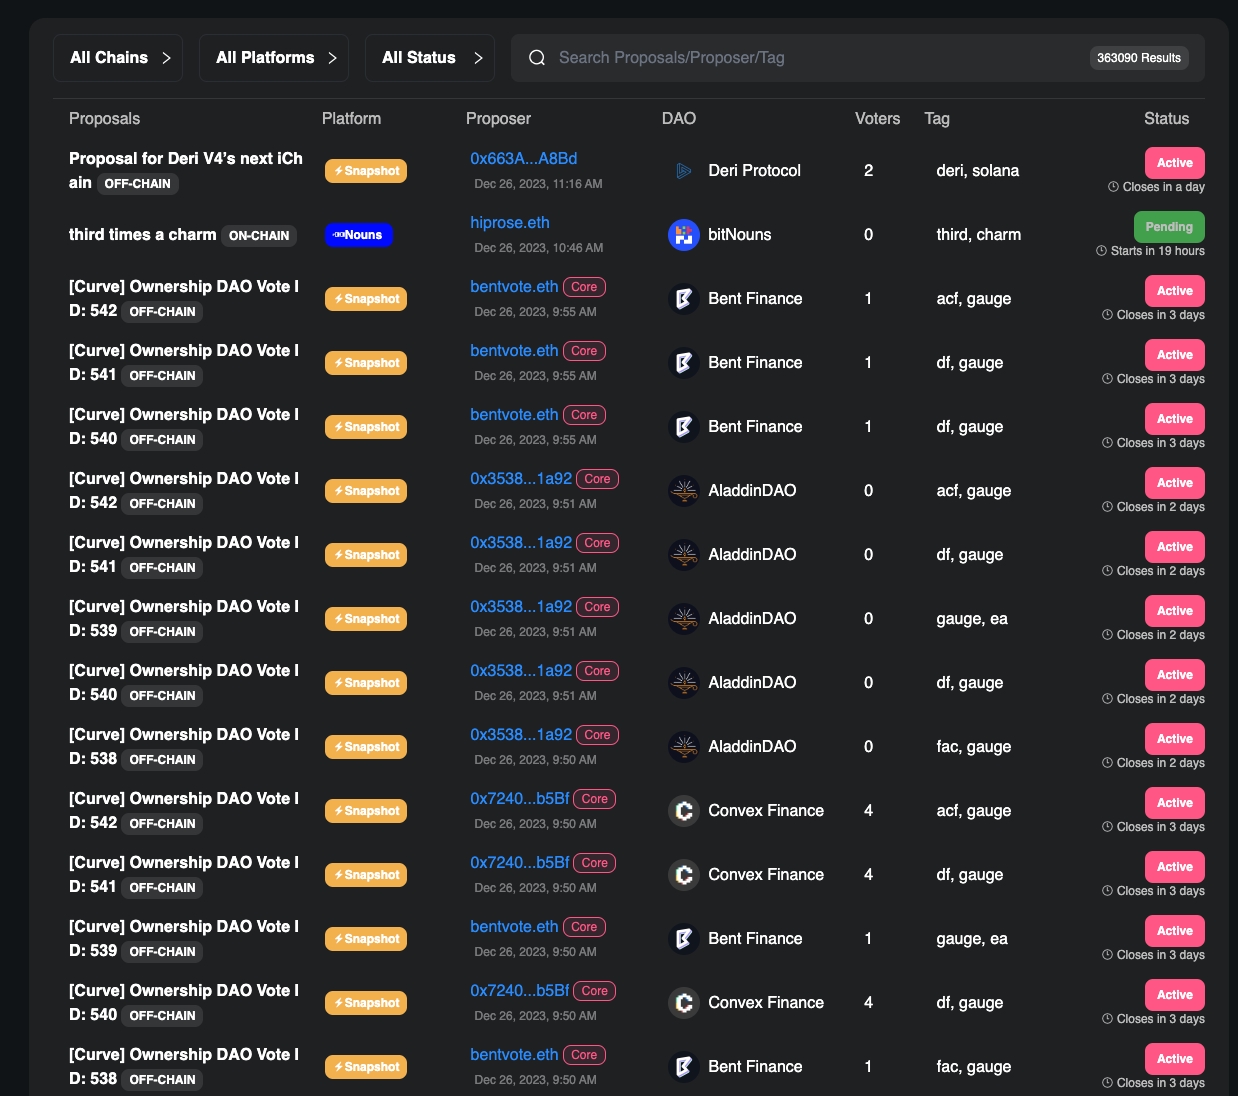Open the hiprose.eth proposer profile
The height and width of the screenshot is (1096, 1238).
510,223
